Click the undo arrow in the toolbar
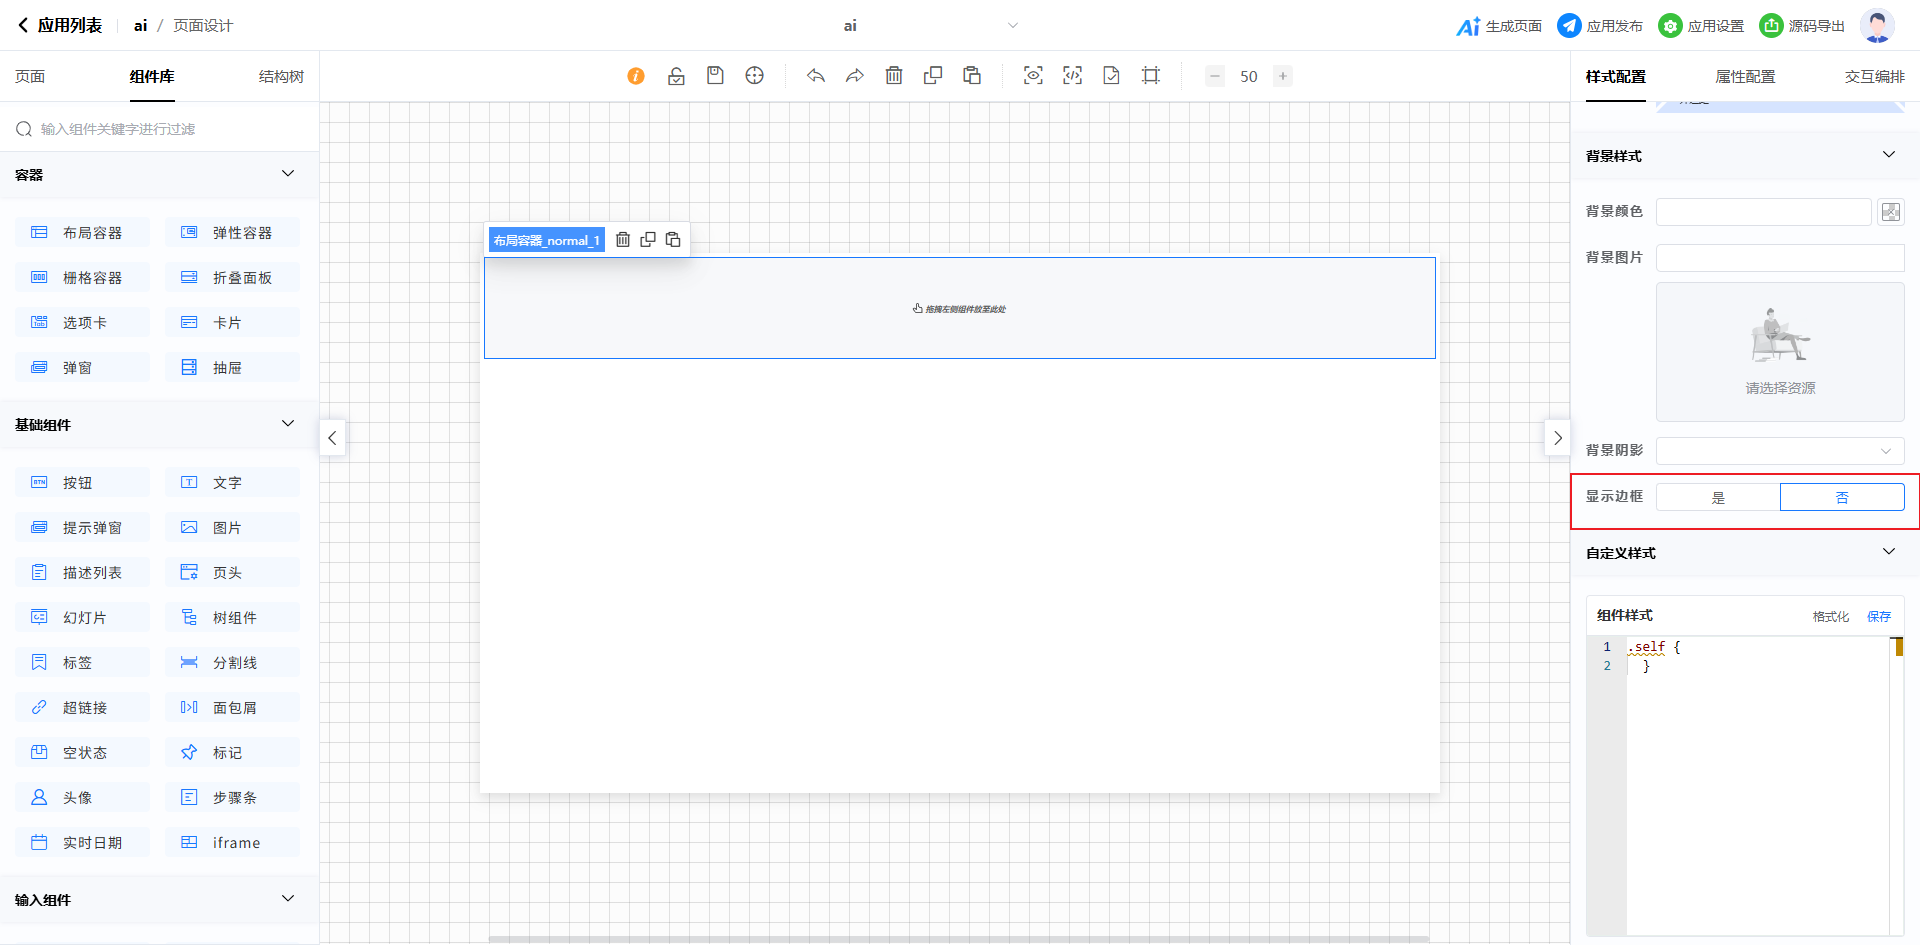Viewport: 1920px width, 945px height. tap(816, 76)
